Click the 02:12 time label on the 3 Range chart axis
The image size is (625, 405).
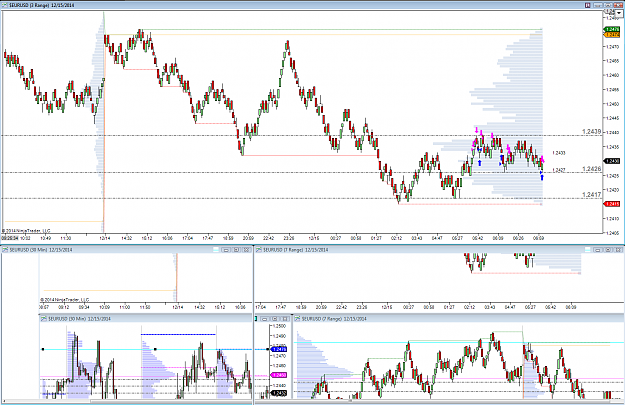tap(396, 238)
